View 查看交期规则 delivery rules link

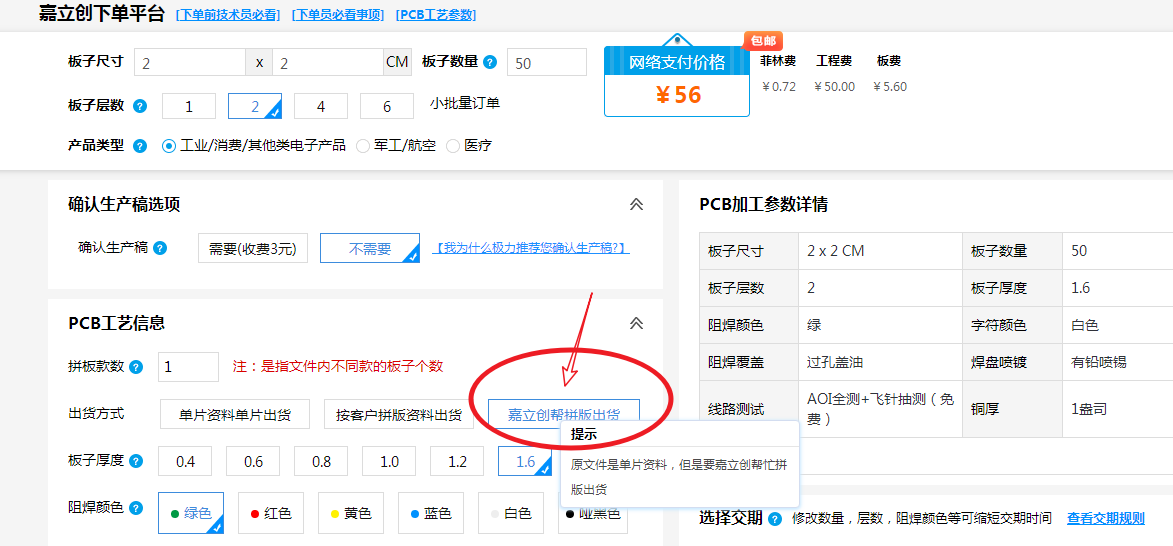click(1105, 518)
